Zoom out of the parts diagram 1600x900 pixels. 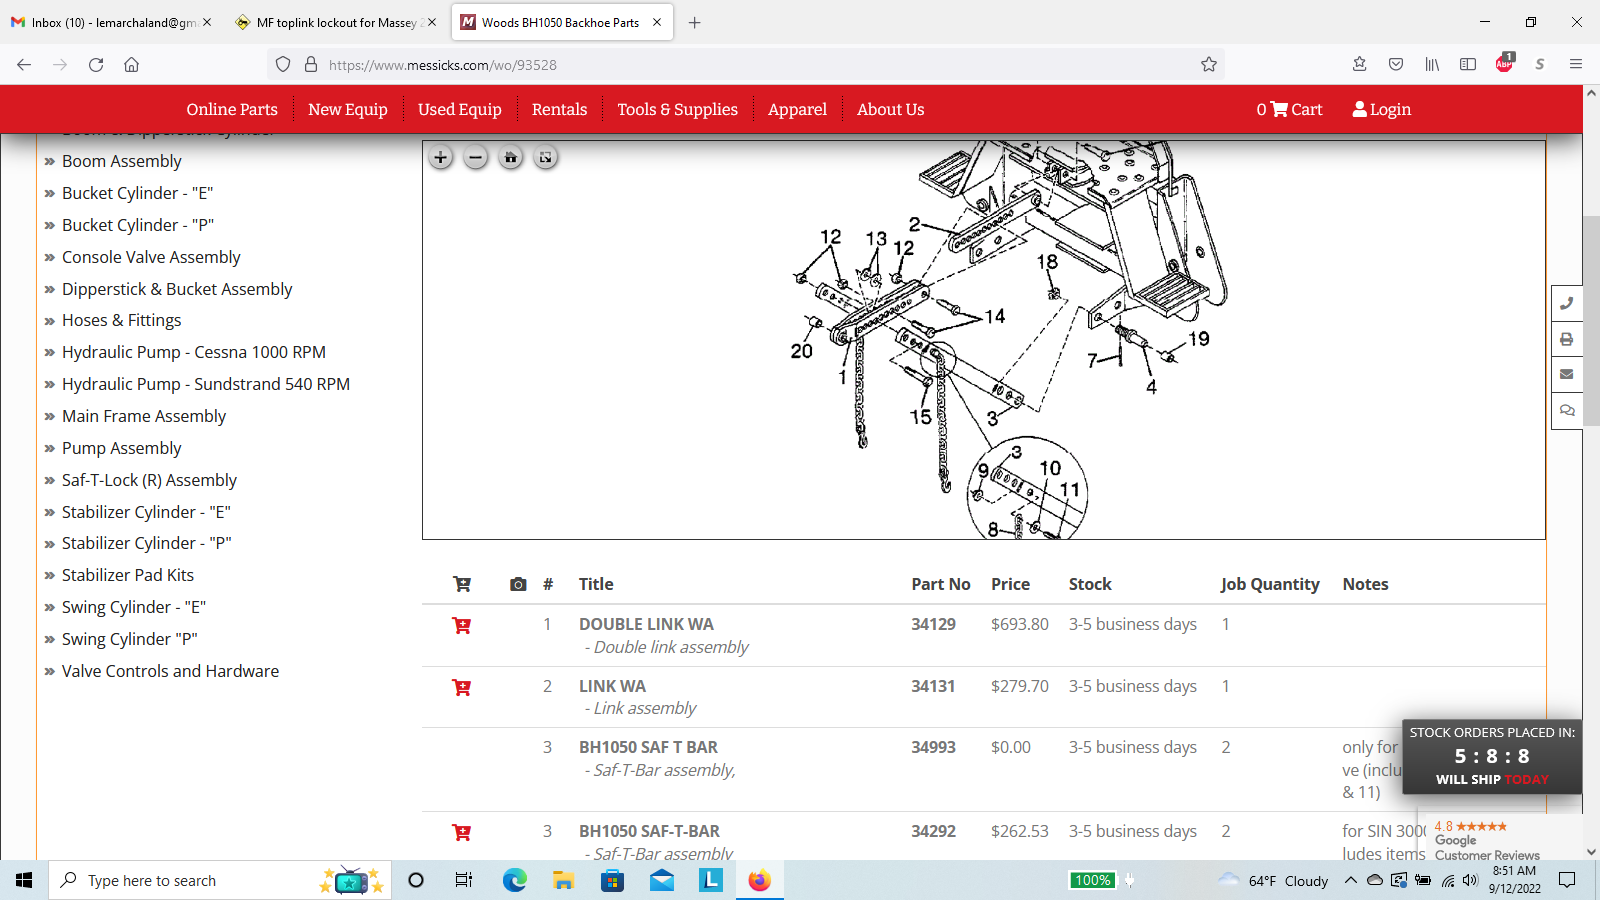pyautogui.click(x=476, y=157)
